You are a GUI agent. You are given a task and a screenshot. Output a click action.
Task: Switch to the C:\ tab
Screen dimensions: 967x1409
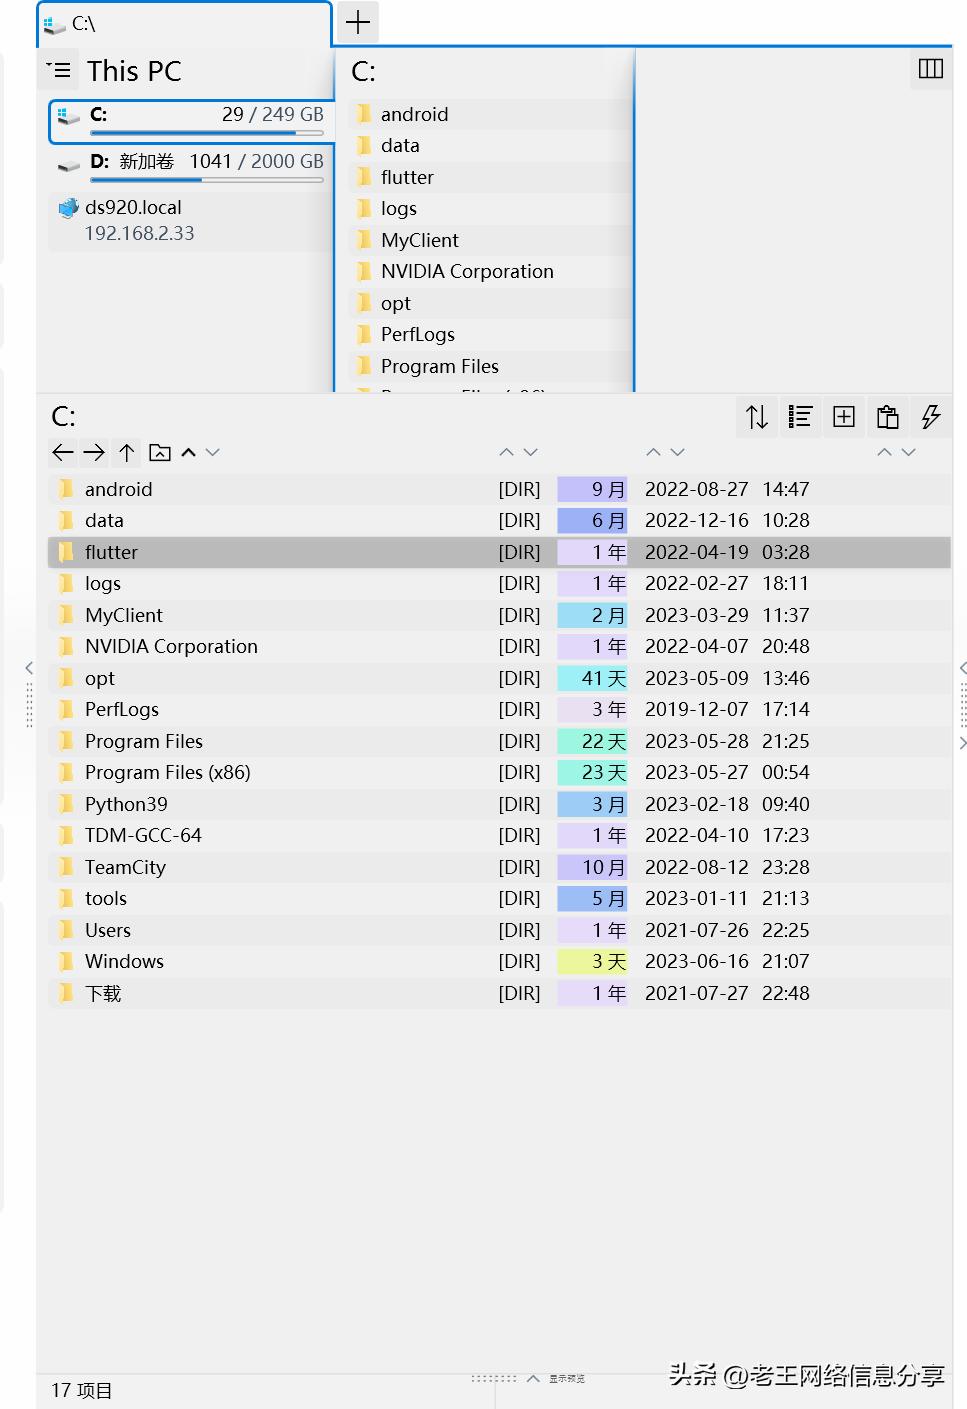pos(180,25)
